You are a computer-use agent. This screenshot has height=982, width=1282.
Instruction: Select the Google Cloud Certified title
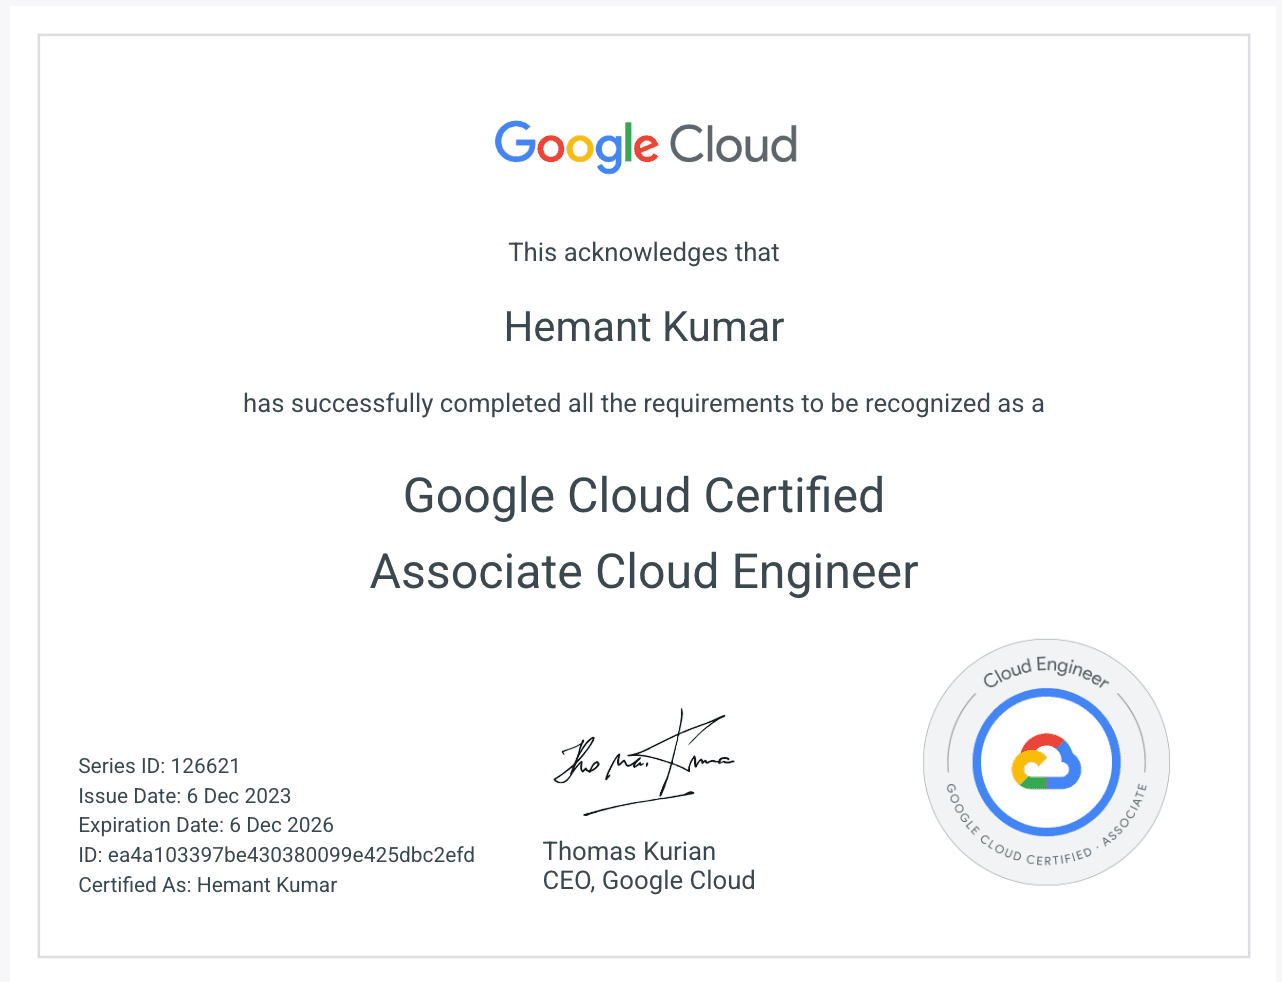click(x=643, y=495)
